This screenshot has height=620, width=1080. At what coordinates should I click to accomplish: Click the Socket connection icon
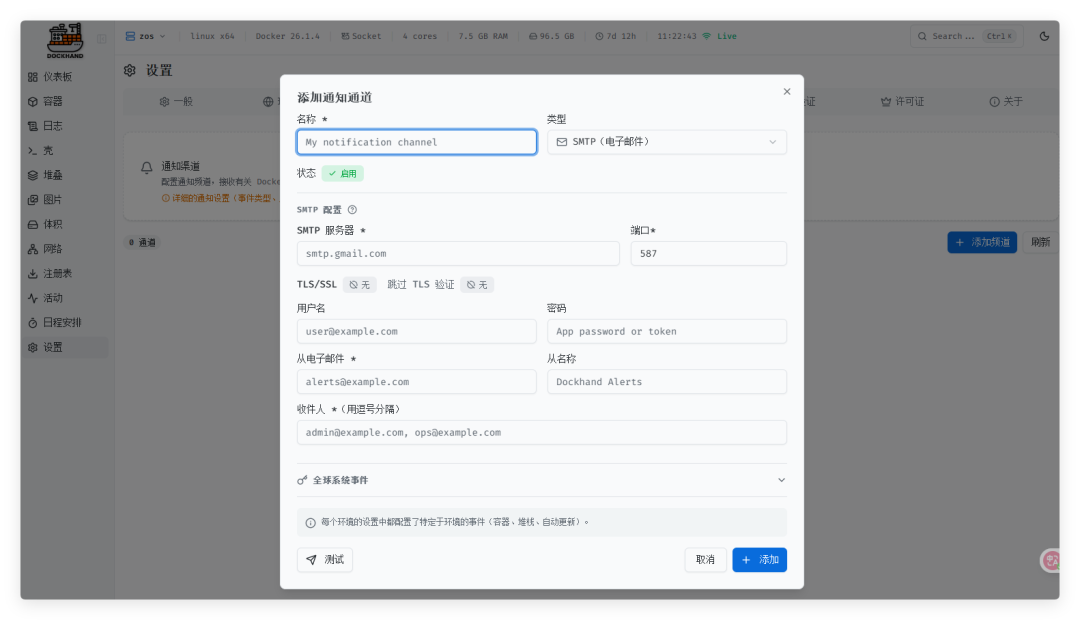345,36
